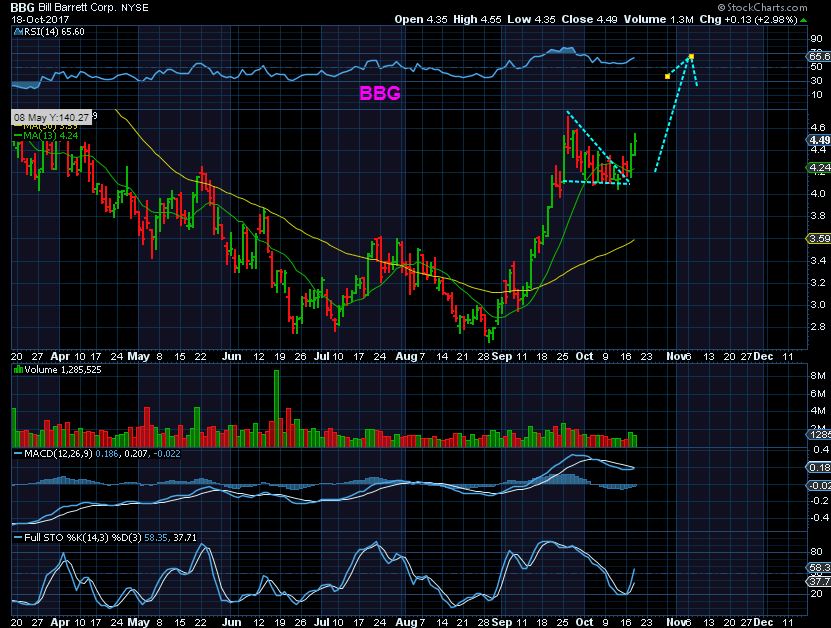The image size is (831, 628).
Task: Click the '8M' volume axis label
Action: [x=818, y=376]
